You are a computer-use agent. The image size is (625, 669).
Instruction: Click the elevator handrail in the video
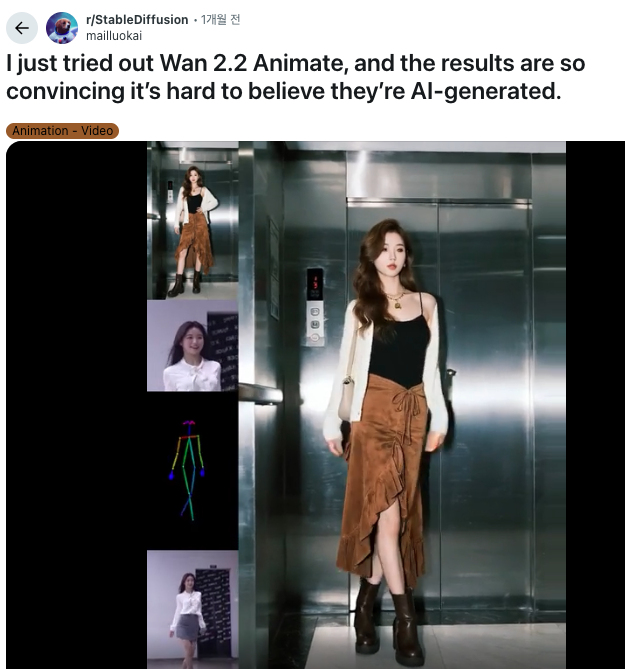261,393
